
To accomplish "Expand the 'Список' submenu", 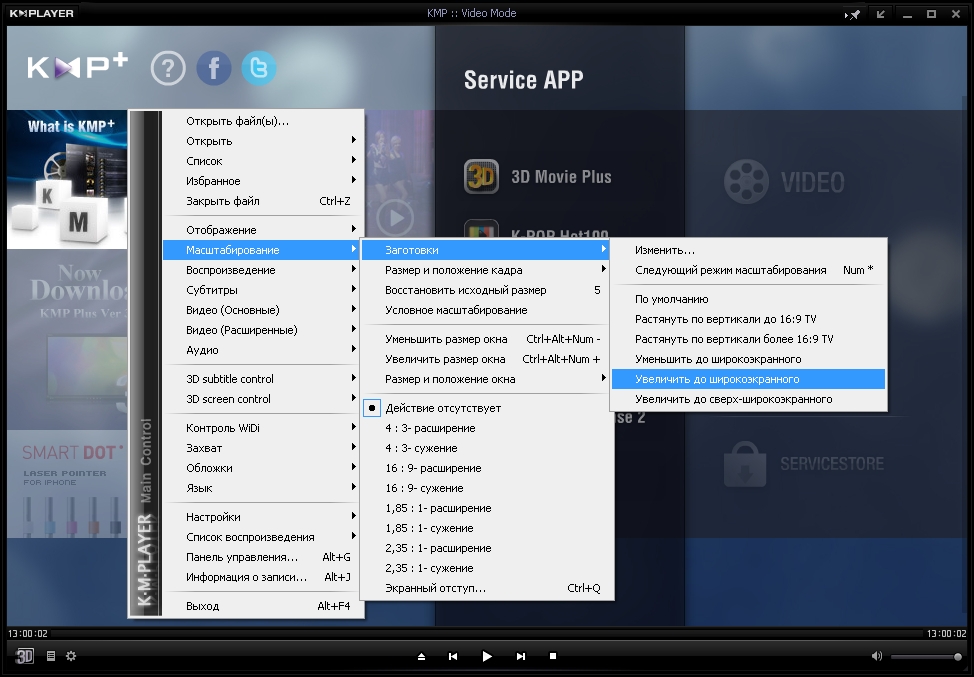I will pos(262,161).
